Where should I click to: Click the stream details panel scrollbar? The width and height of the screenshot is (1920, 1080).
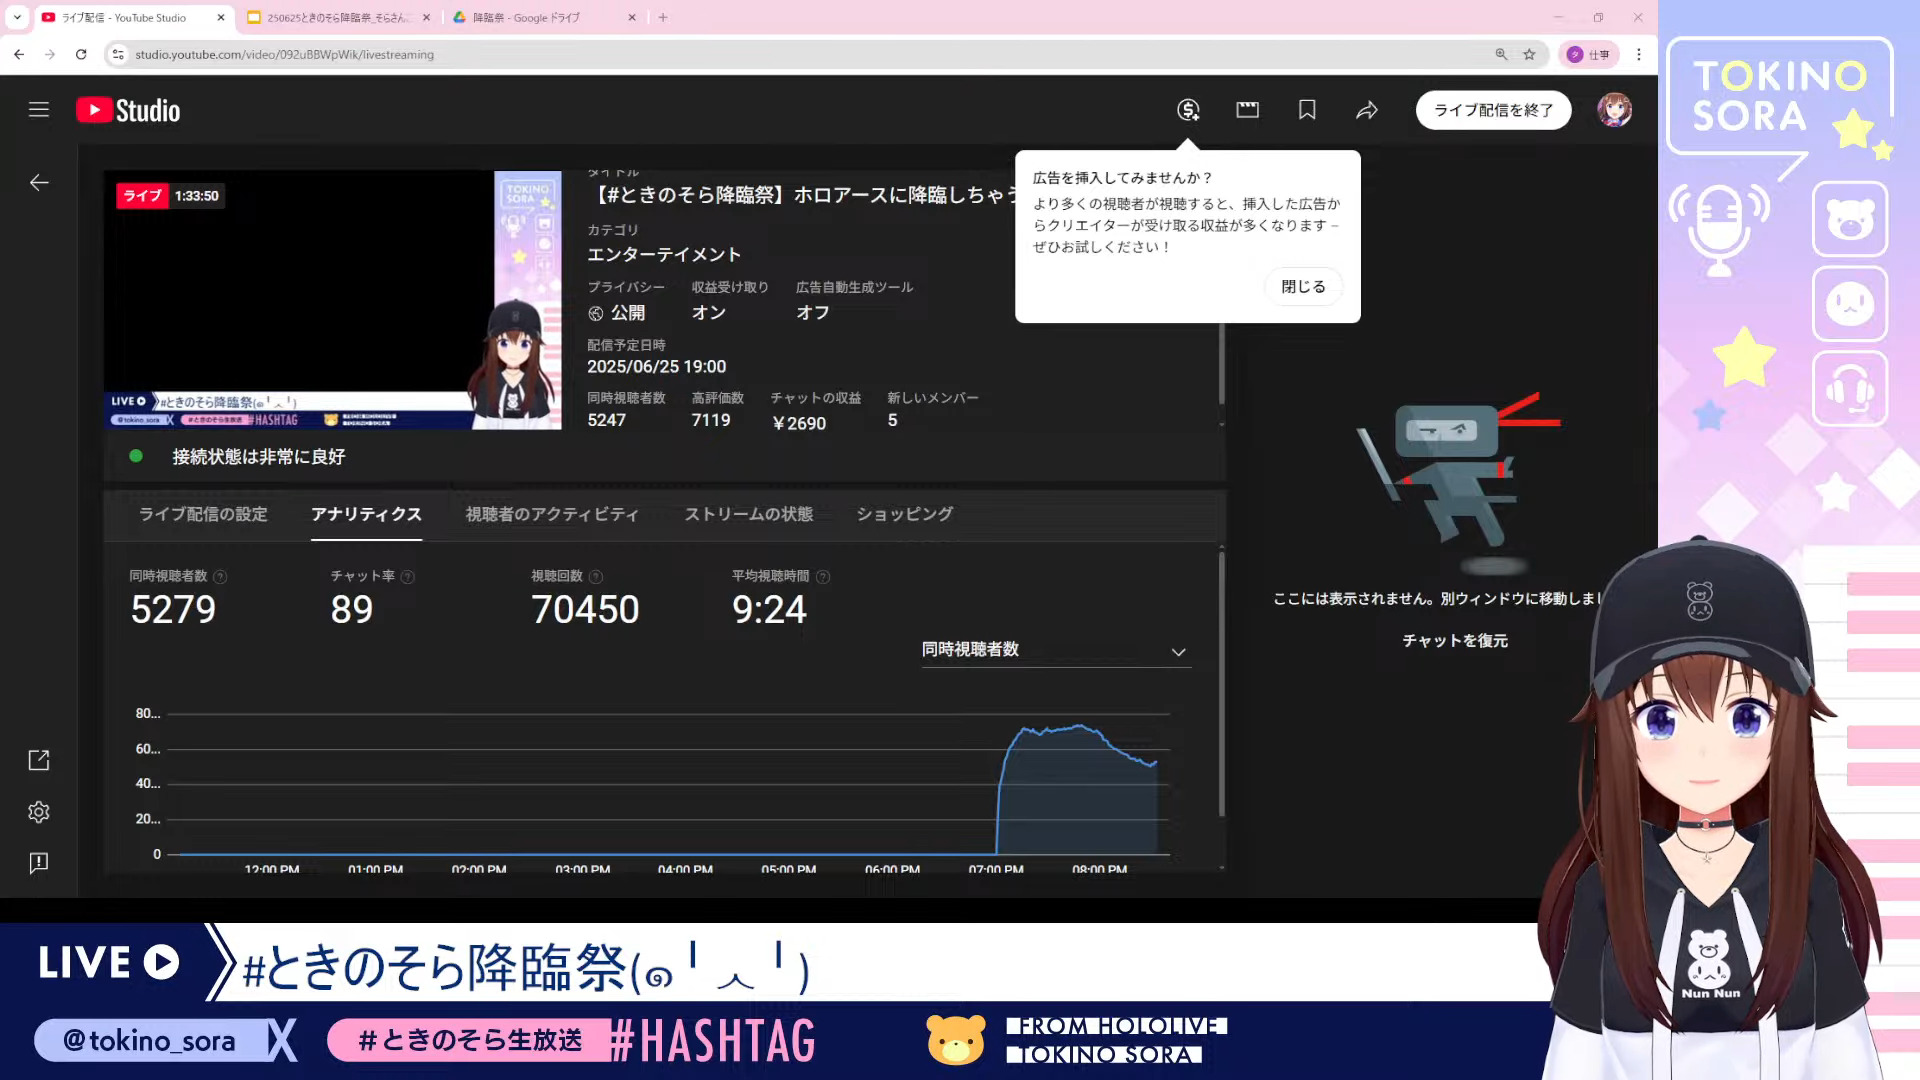1221,362
